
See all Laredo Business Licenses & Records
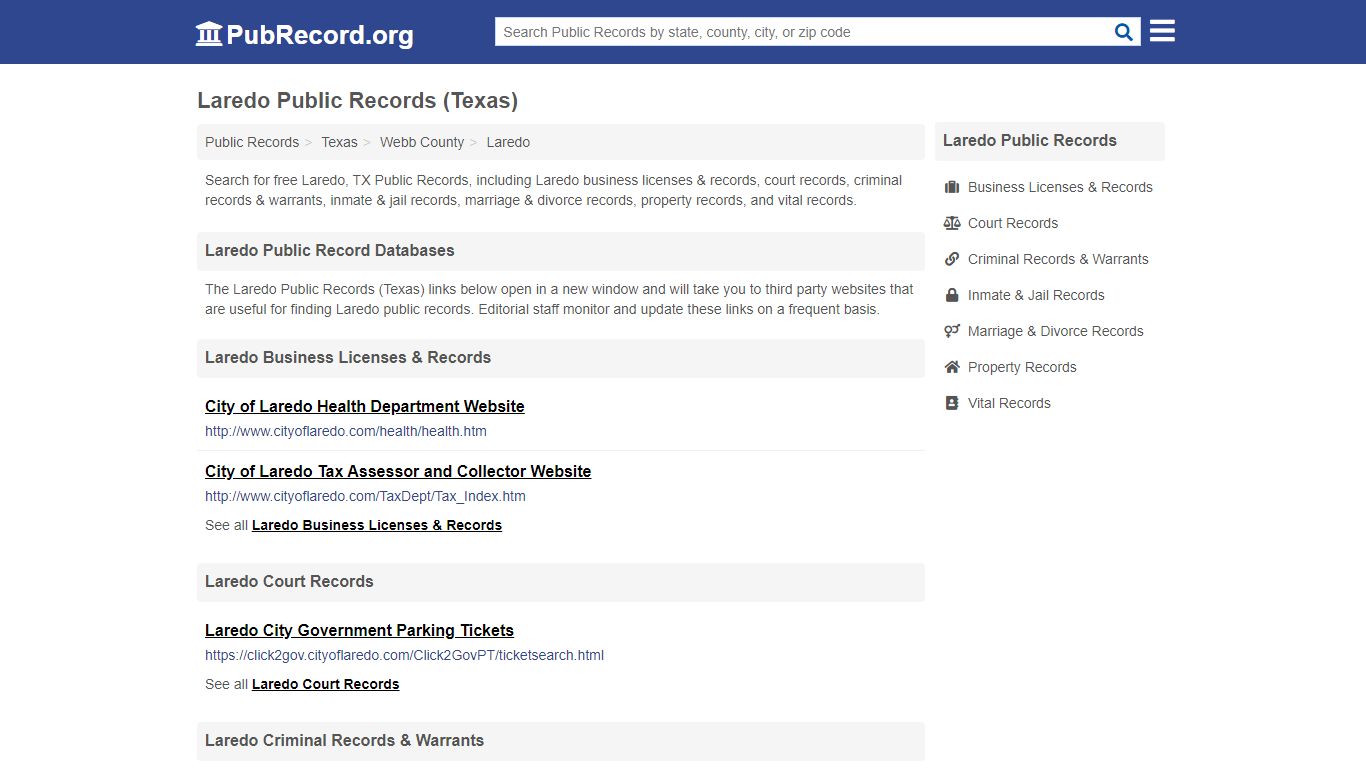pos(377,525)
